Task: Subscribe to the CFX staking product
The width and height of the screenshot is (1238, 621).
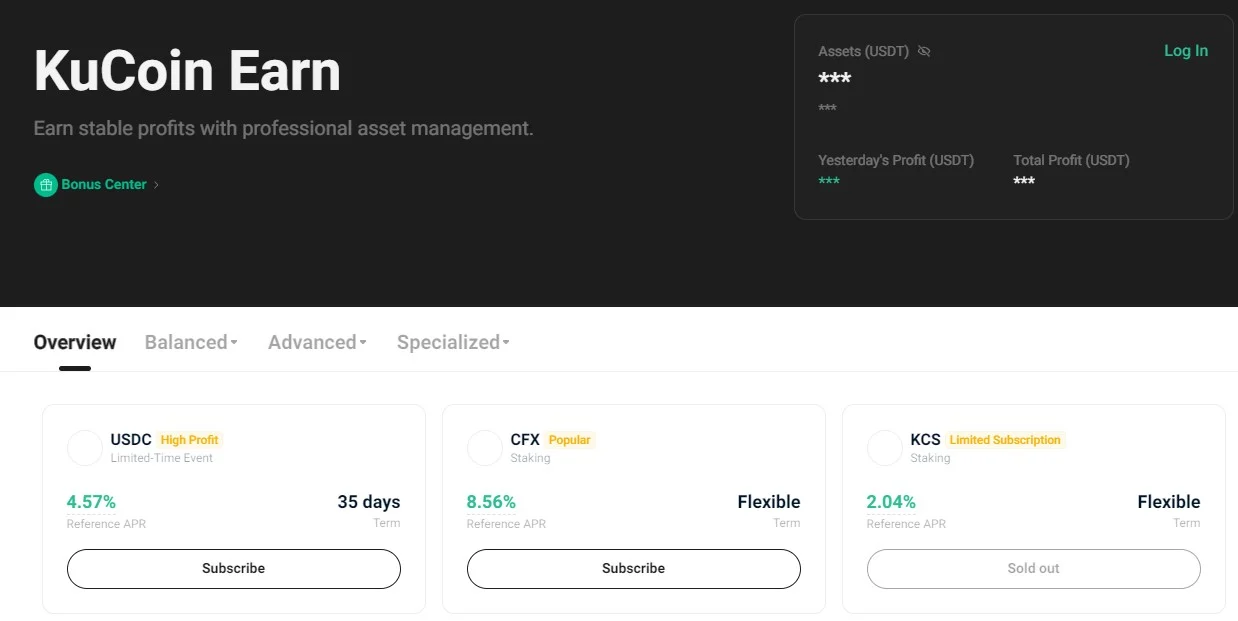Action: 634,569
